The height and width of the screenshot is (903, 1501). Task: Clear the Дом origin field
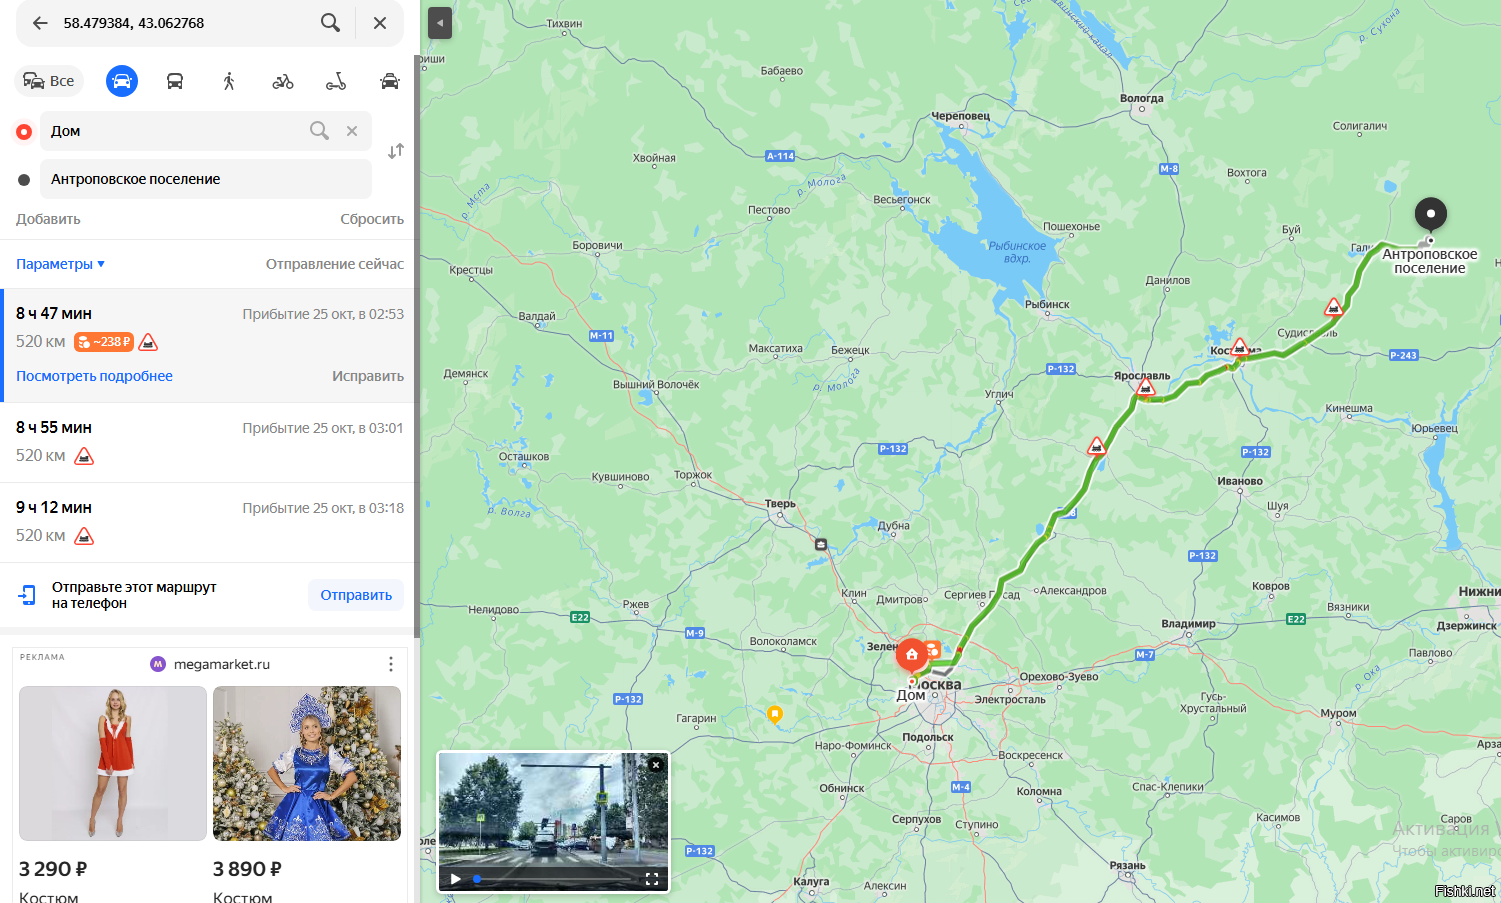point(352,131)
